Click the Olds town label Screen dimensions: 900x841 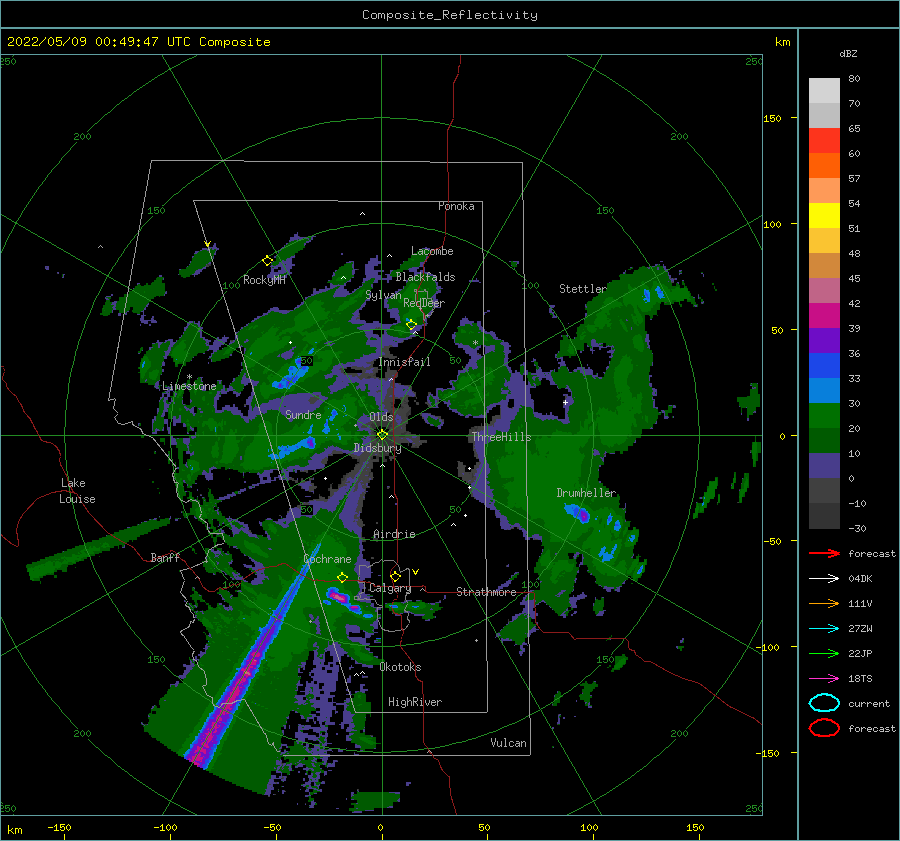coord(381,417)
